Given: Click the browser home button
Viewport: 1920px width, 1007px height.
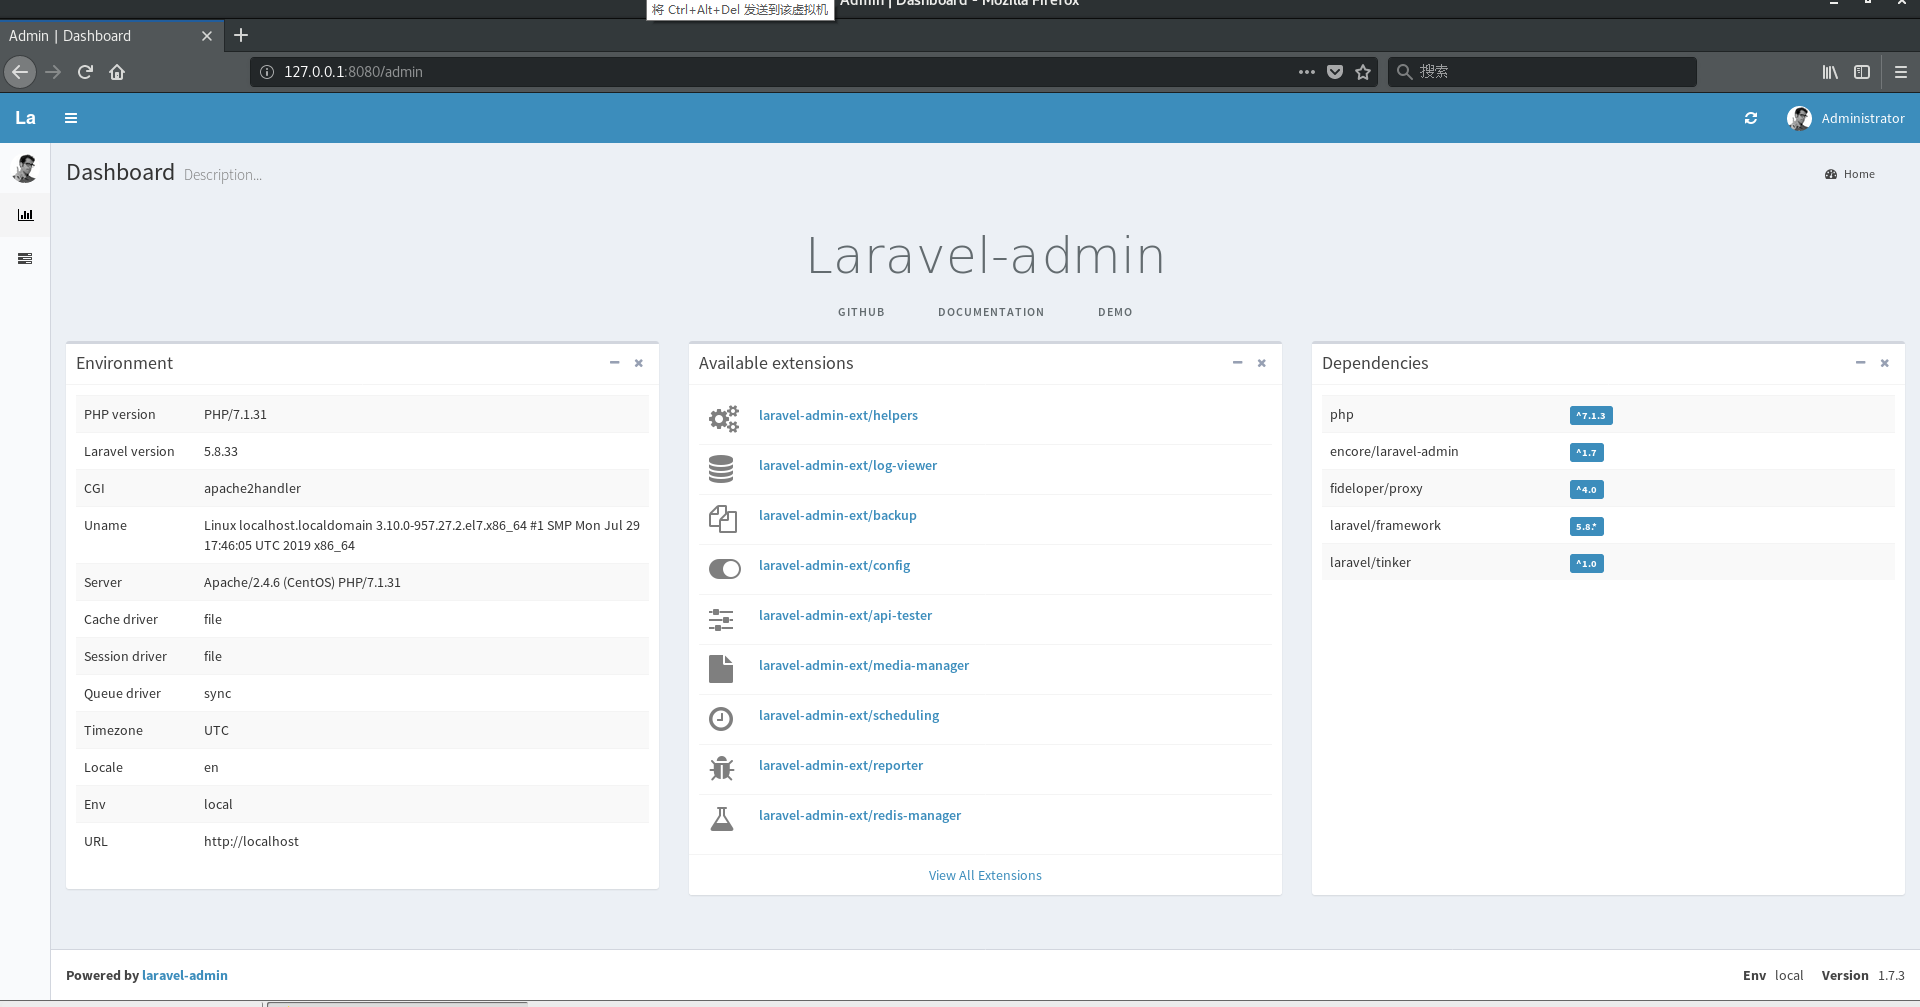Looking at the screenshot, I should point(117,72).
